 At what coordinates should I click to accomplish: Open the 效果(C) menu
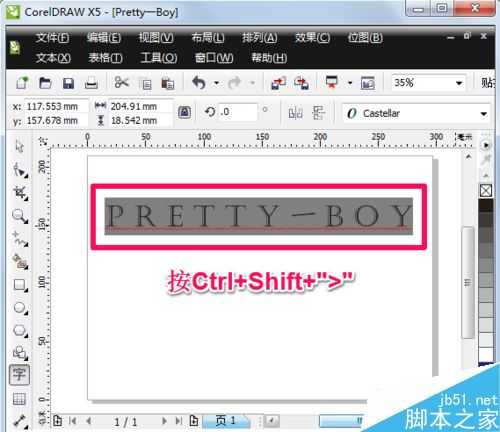click(312, 38)
